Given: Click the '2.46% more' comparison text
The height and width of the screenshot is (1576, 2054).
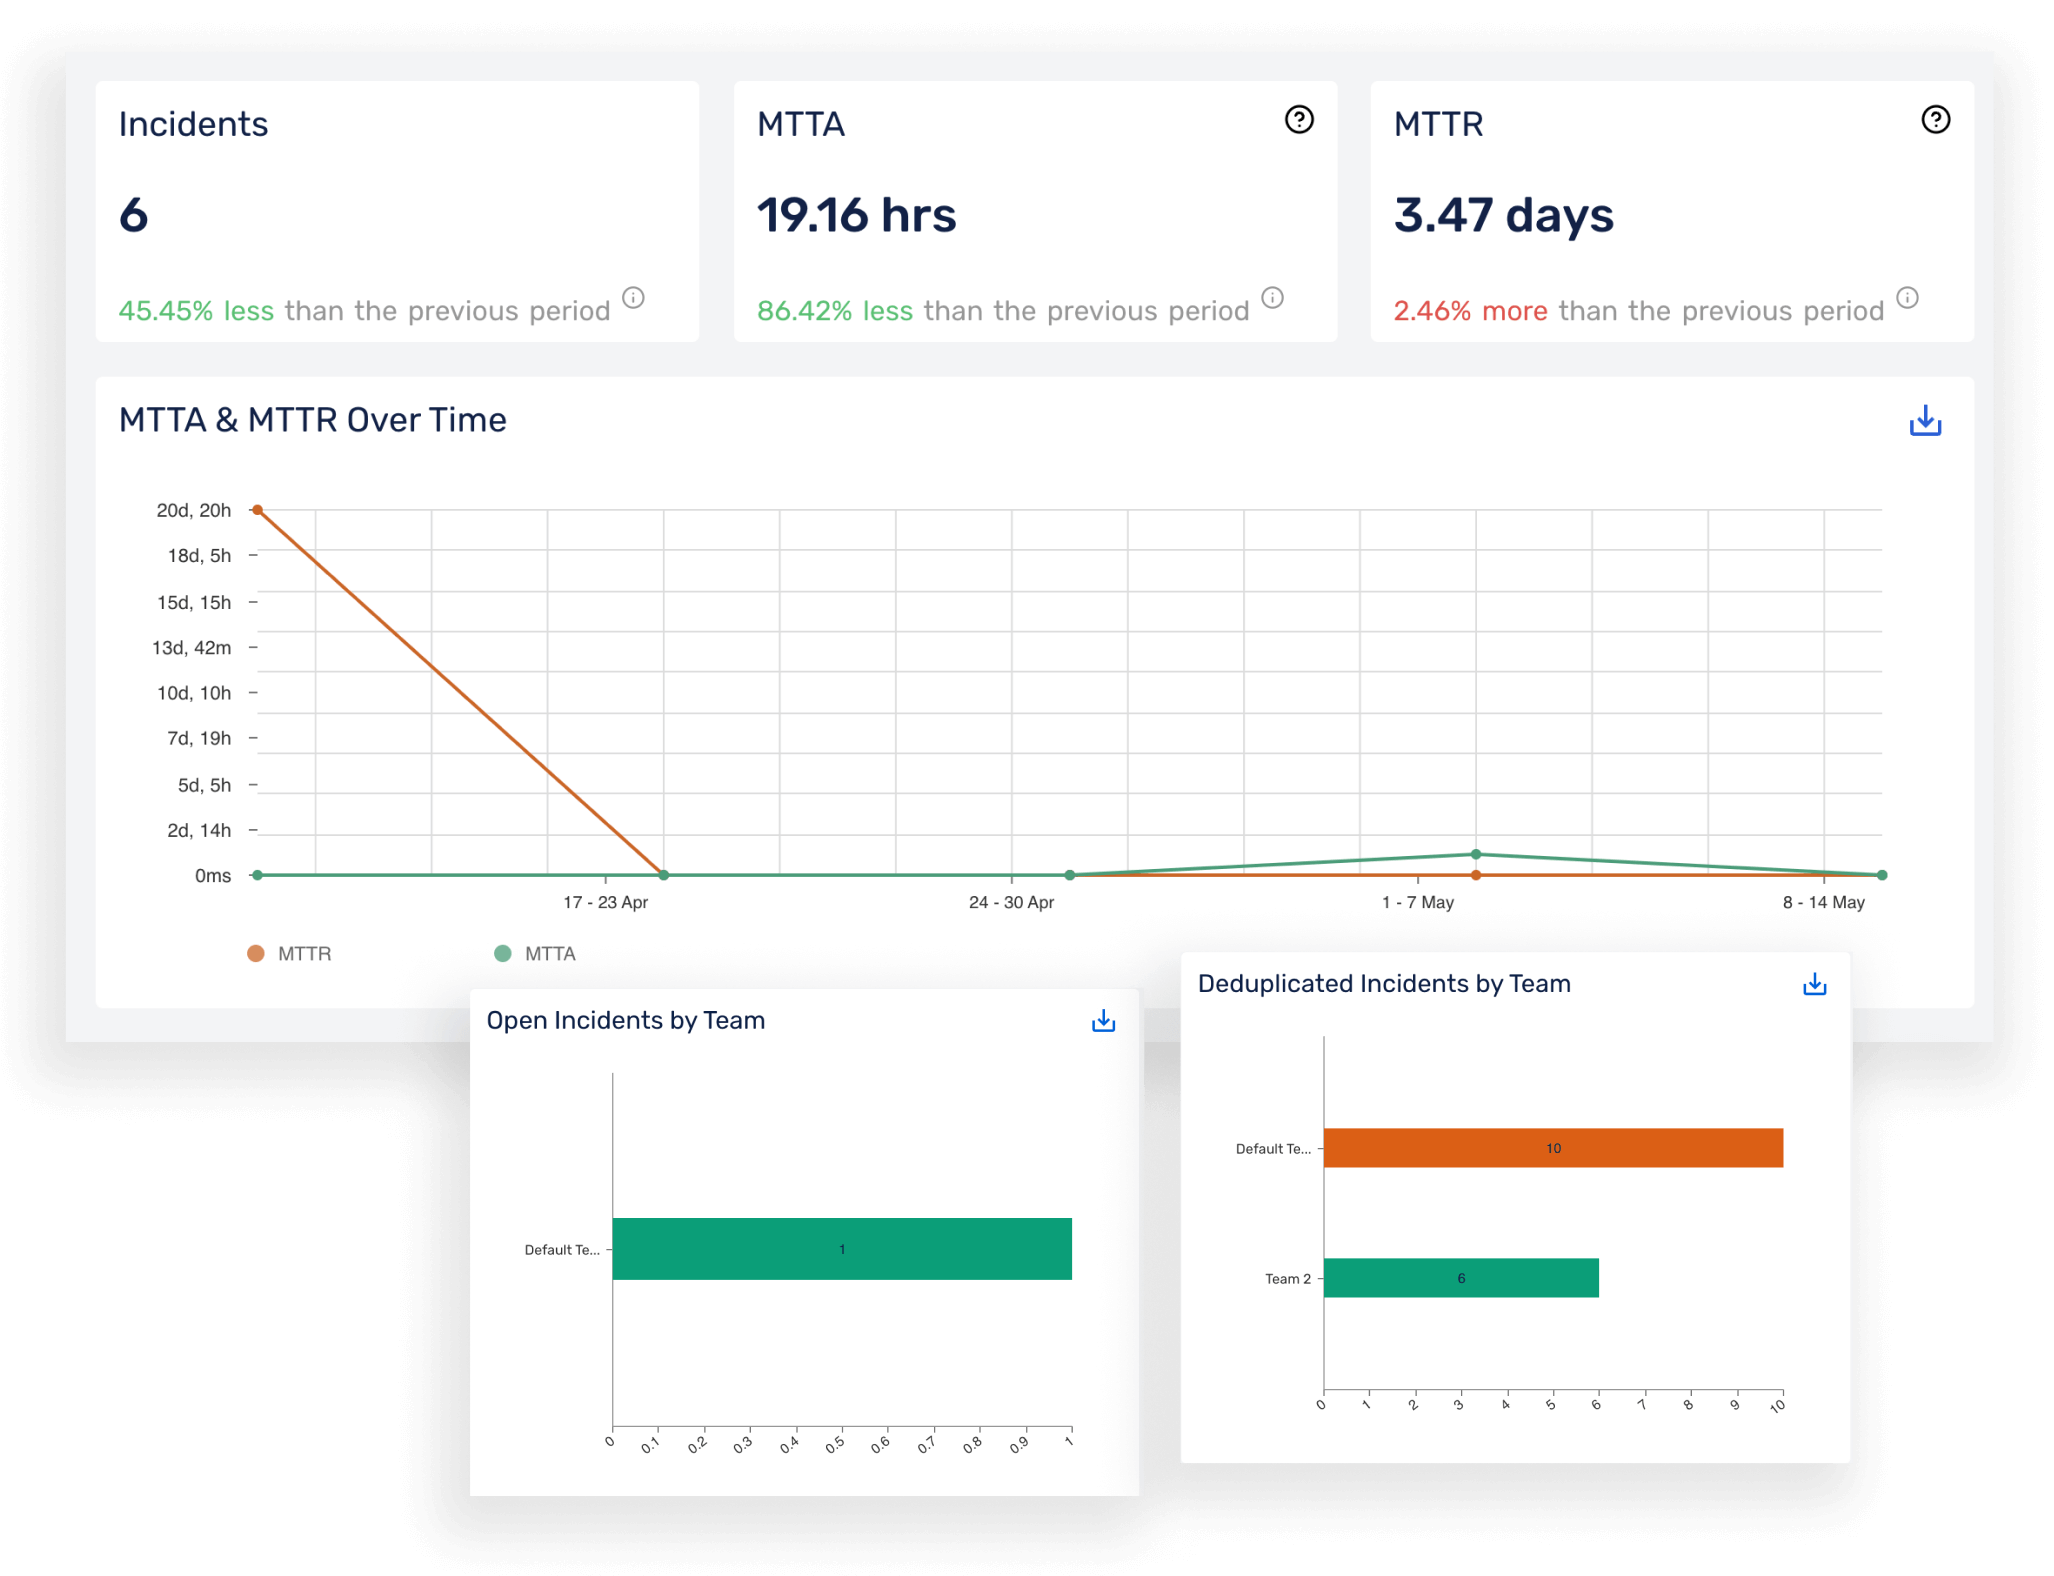Looking at the screenshot, I should 1470,311.
